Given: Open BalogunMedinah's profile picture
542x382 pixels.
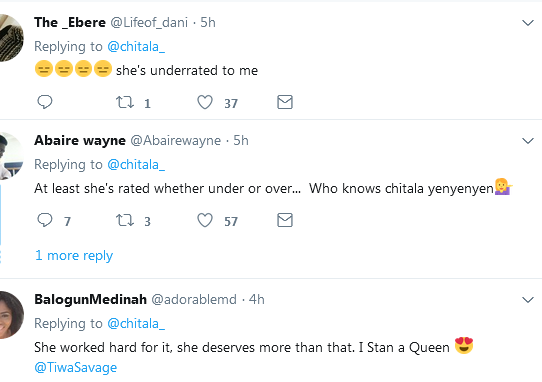Looking at the screenshot, I should [x=10, y=315].
